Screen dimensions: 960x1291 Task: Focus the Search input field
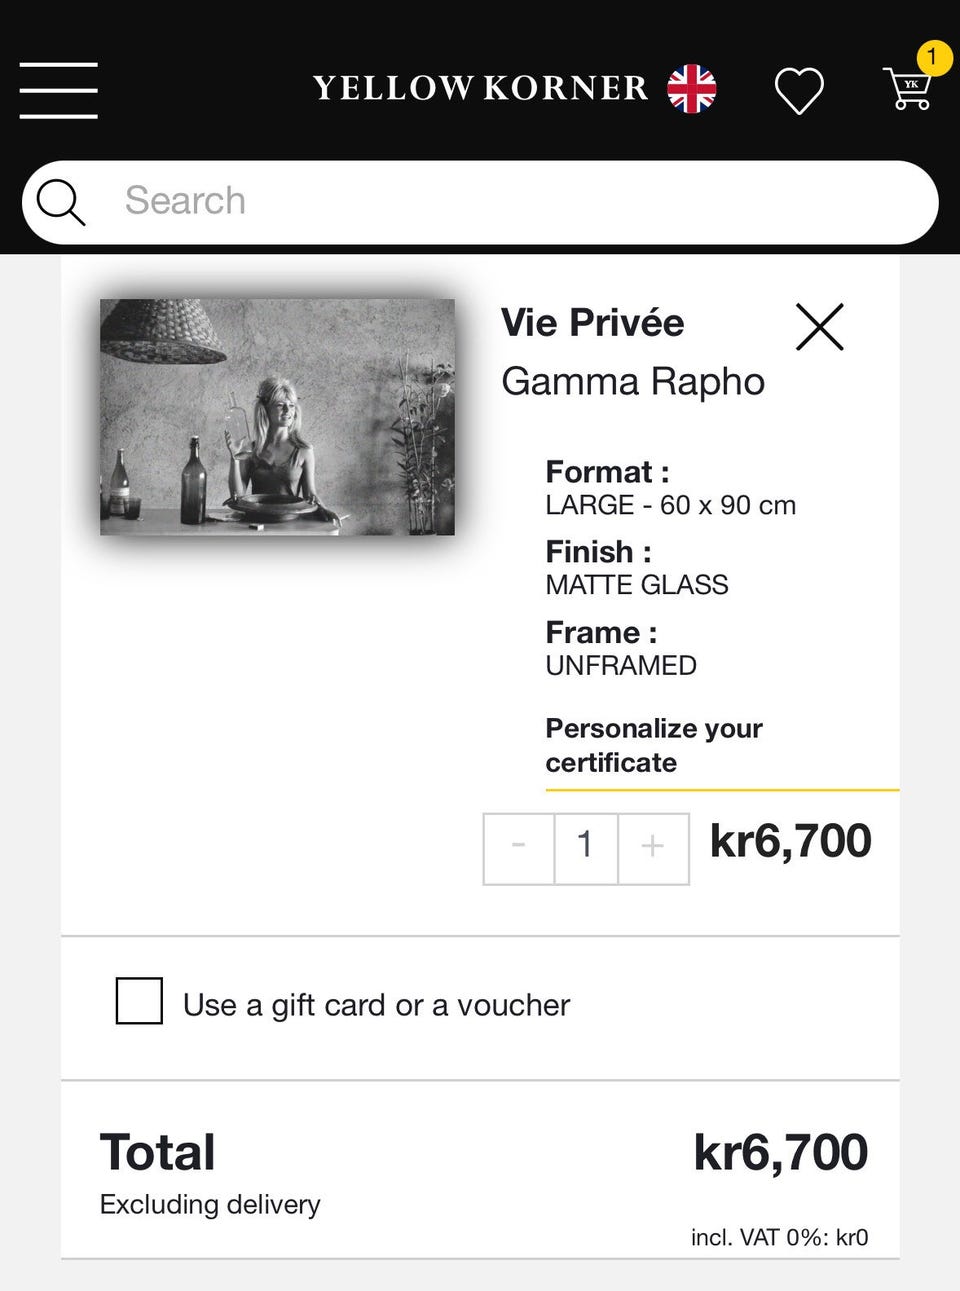520,202
